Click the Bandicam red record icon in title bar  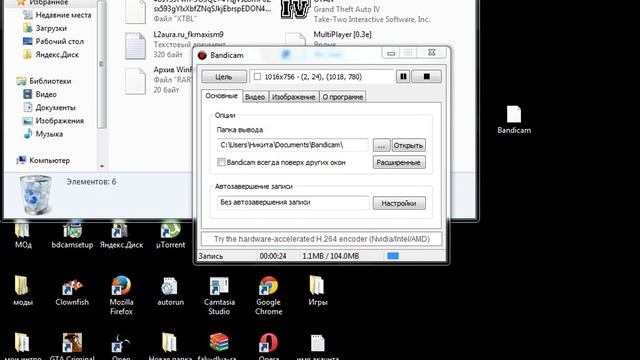[x=202, y=55]
